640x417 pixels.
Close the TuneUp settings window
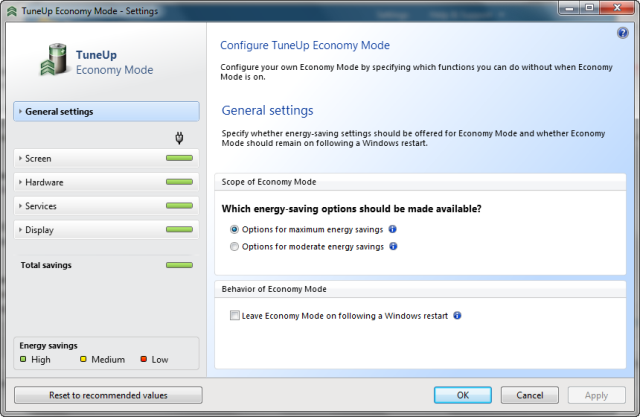(x=617, y=8)
